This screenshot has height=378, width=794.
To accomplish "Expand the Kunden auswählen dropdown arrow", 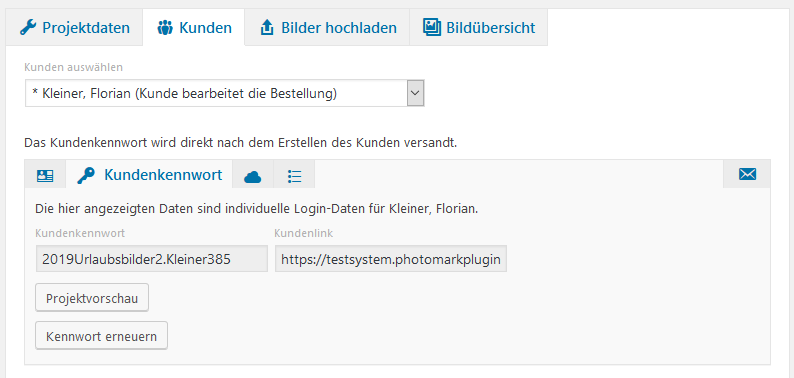I will [x=415, y=93].
